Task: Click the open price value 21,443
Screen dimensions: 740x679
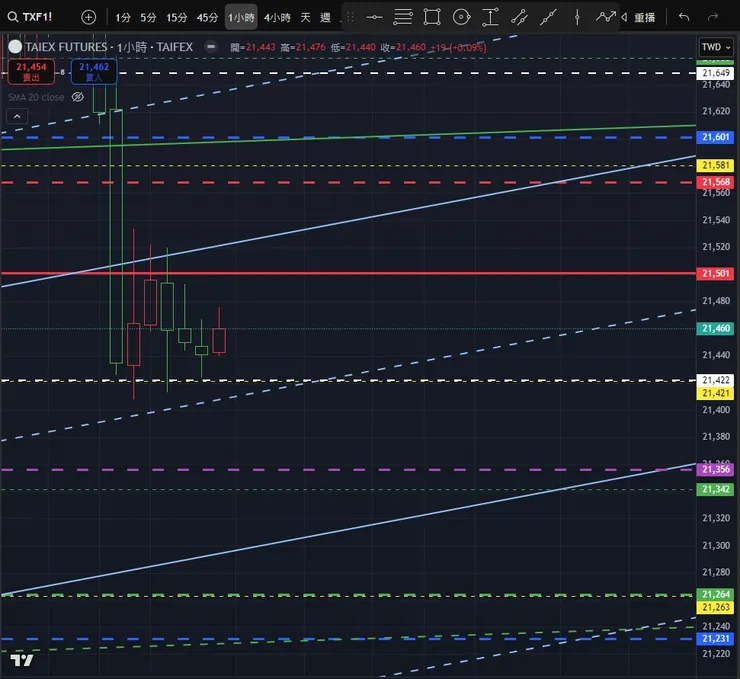Action: click(x=261, y=47)
